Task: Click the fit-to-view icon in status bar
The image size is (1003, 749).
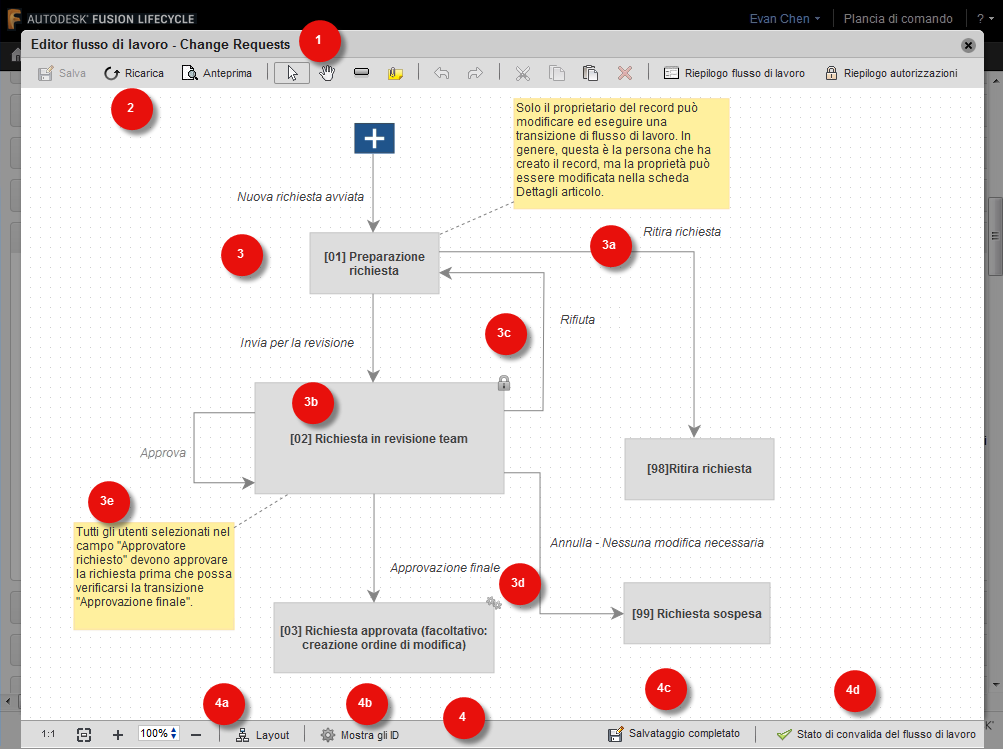Action: point(84,733)
